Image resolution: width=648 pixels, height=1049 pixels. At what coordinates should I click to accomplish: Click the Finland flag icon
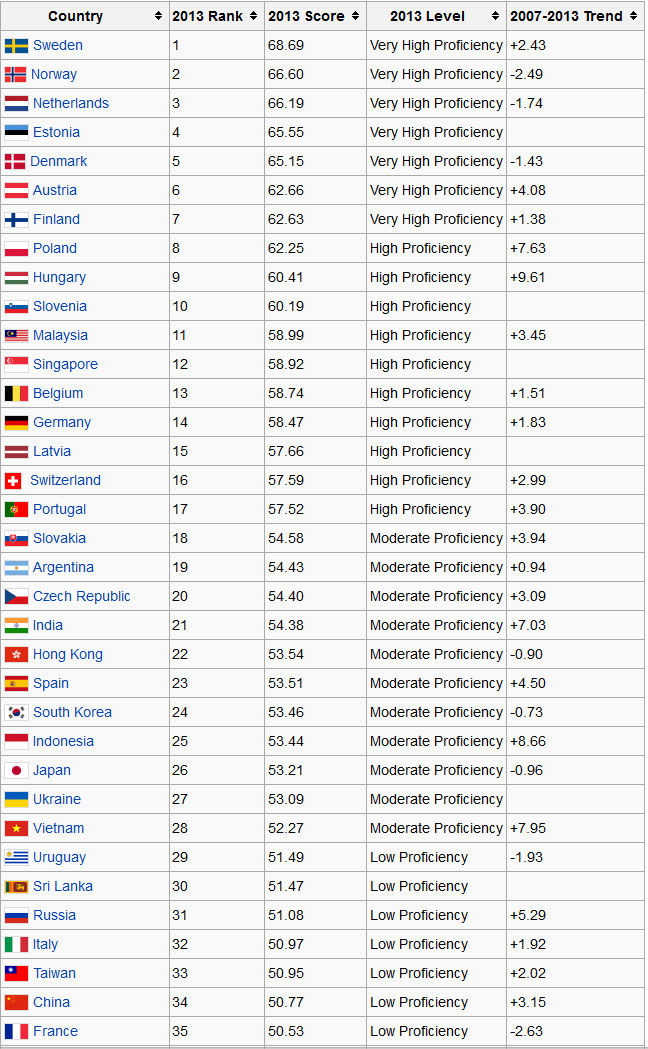tap(16, 219)
